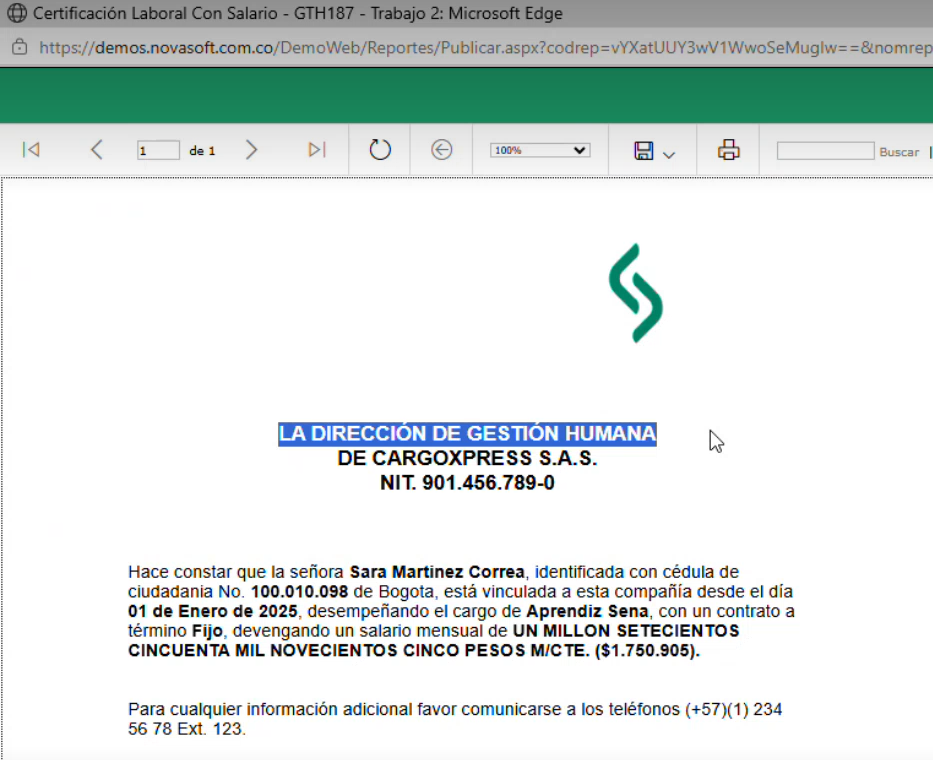View site security lock icon

(x=20, y=46)
